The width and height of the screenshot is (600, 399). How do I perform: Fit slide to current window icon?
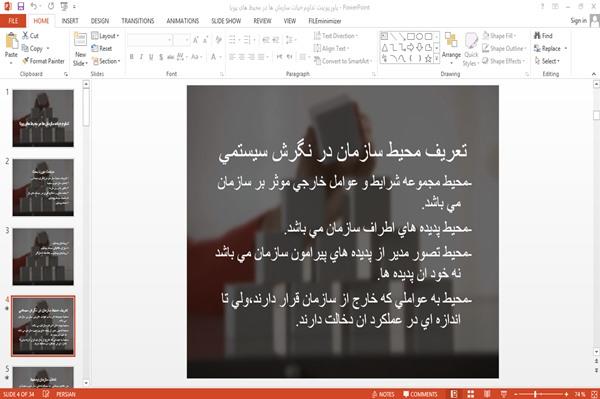coord(594,394)
